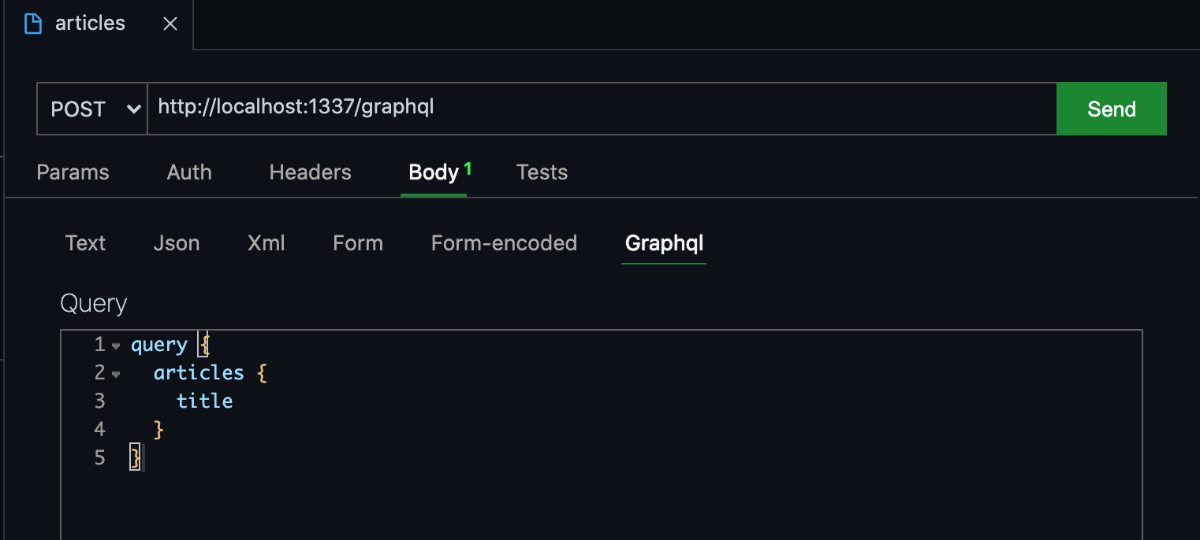The height and width of the screenshot is (540, 1200).
Task: Select the Form body type
Action: point(358,243)
